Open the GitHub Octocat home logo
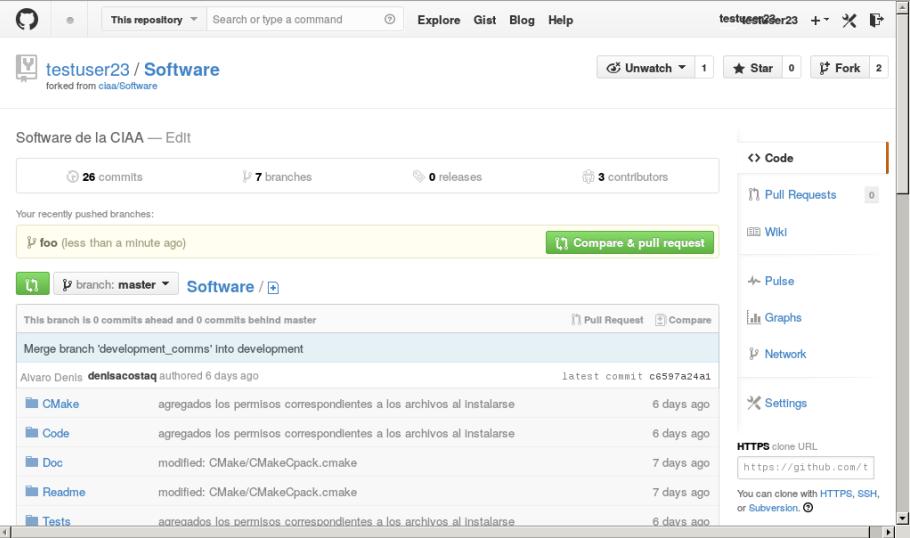The width and height of the screenshot is (910, 538). (x=27, y=19)
